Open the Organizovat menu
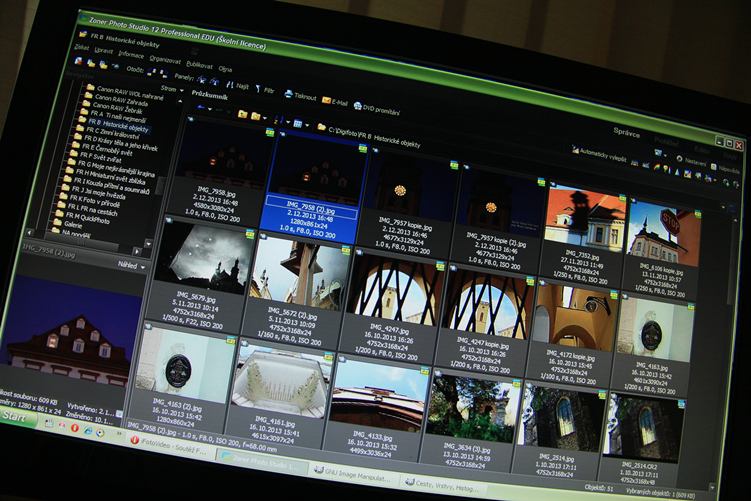This screenshot has height=501, width=751. (x=165, y=60)
